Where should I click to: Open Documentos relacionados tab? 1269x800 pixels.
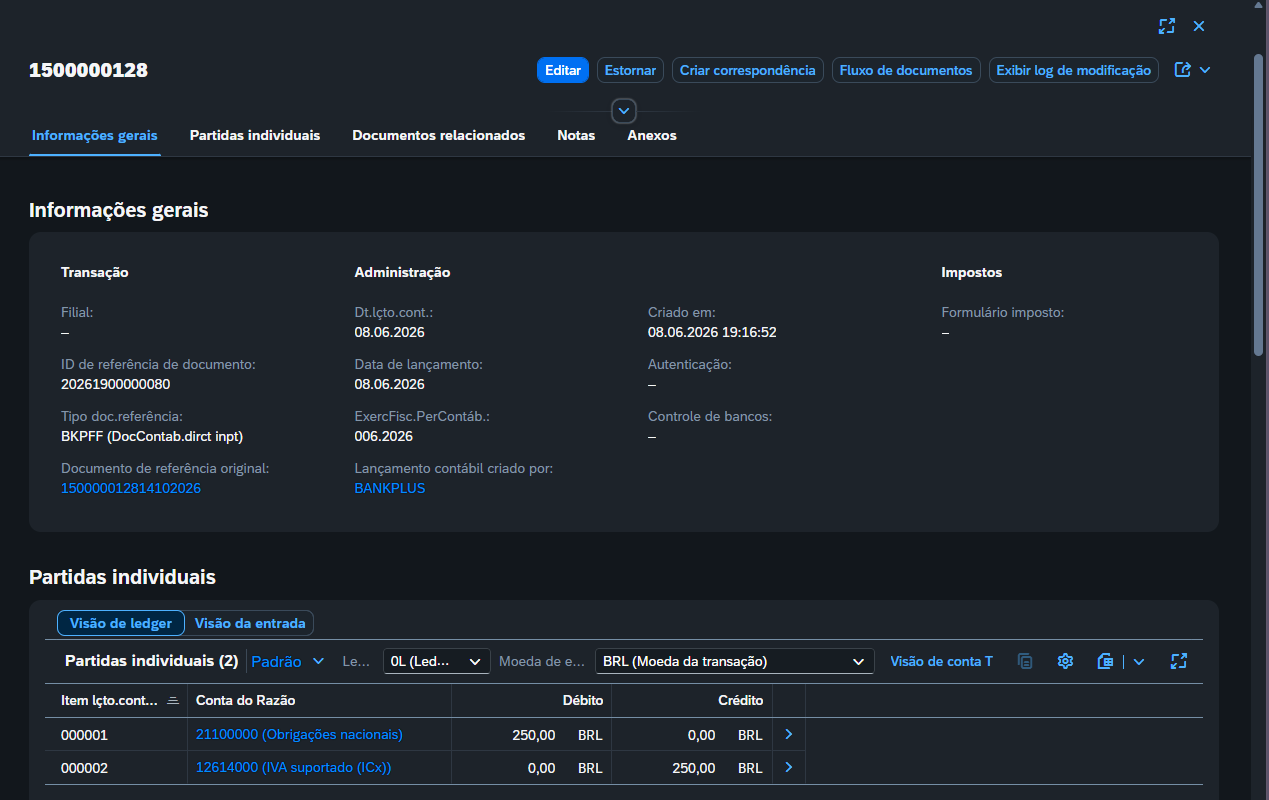coord(439,135)
